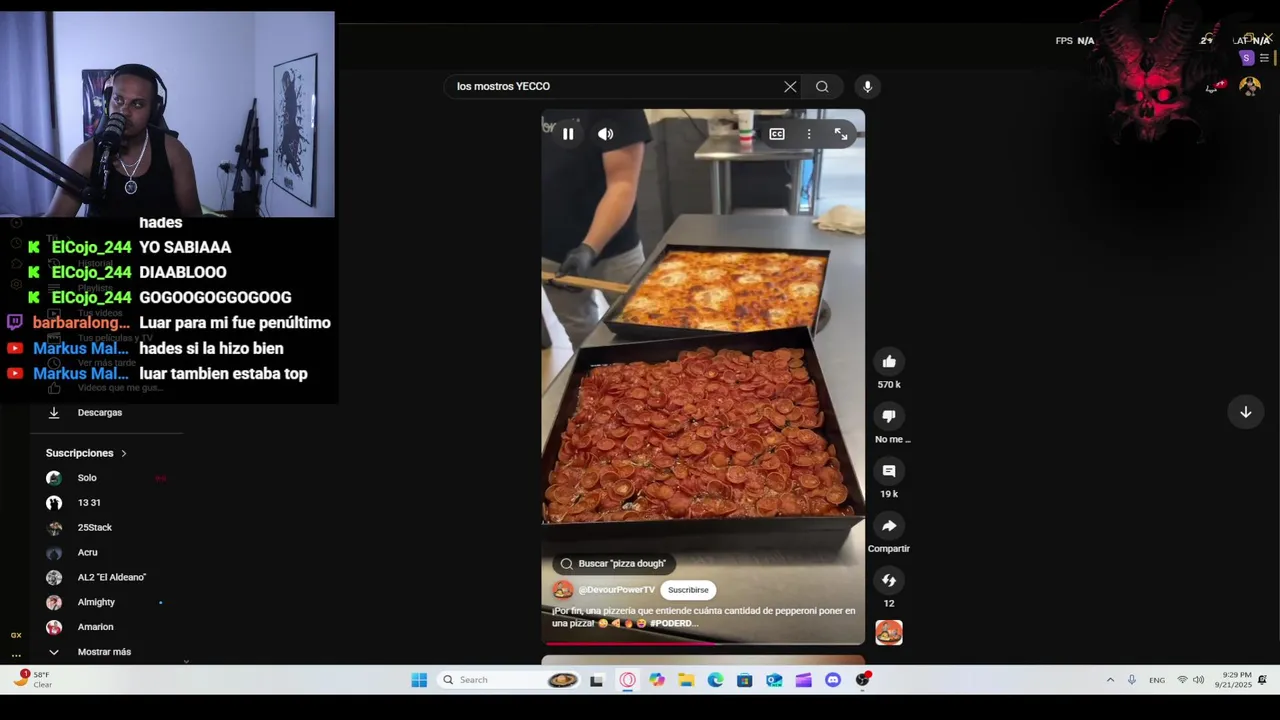Open Discord from the taskbar
The width and height of the screenshot is (1280, 720).
pyautogui.click(x=833, y=680)
